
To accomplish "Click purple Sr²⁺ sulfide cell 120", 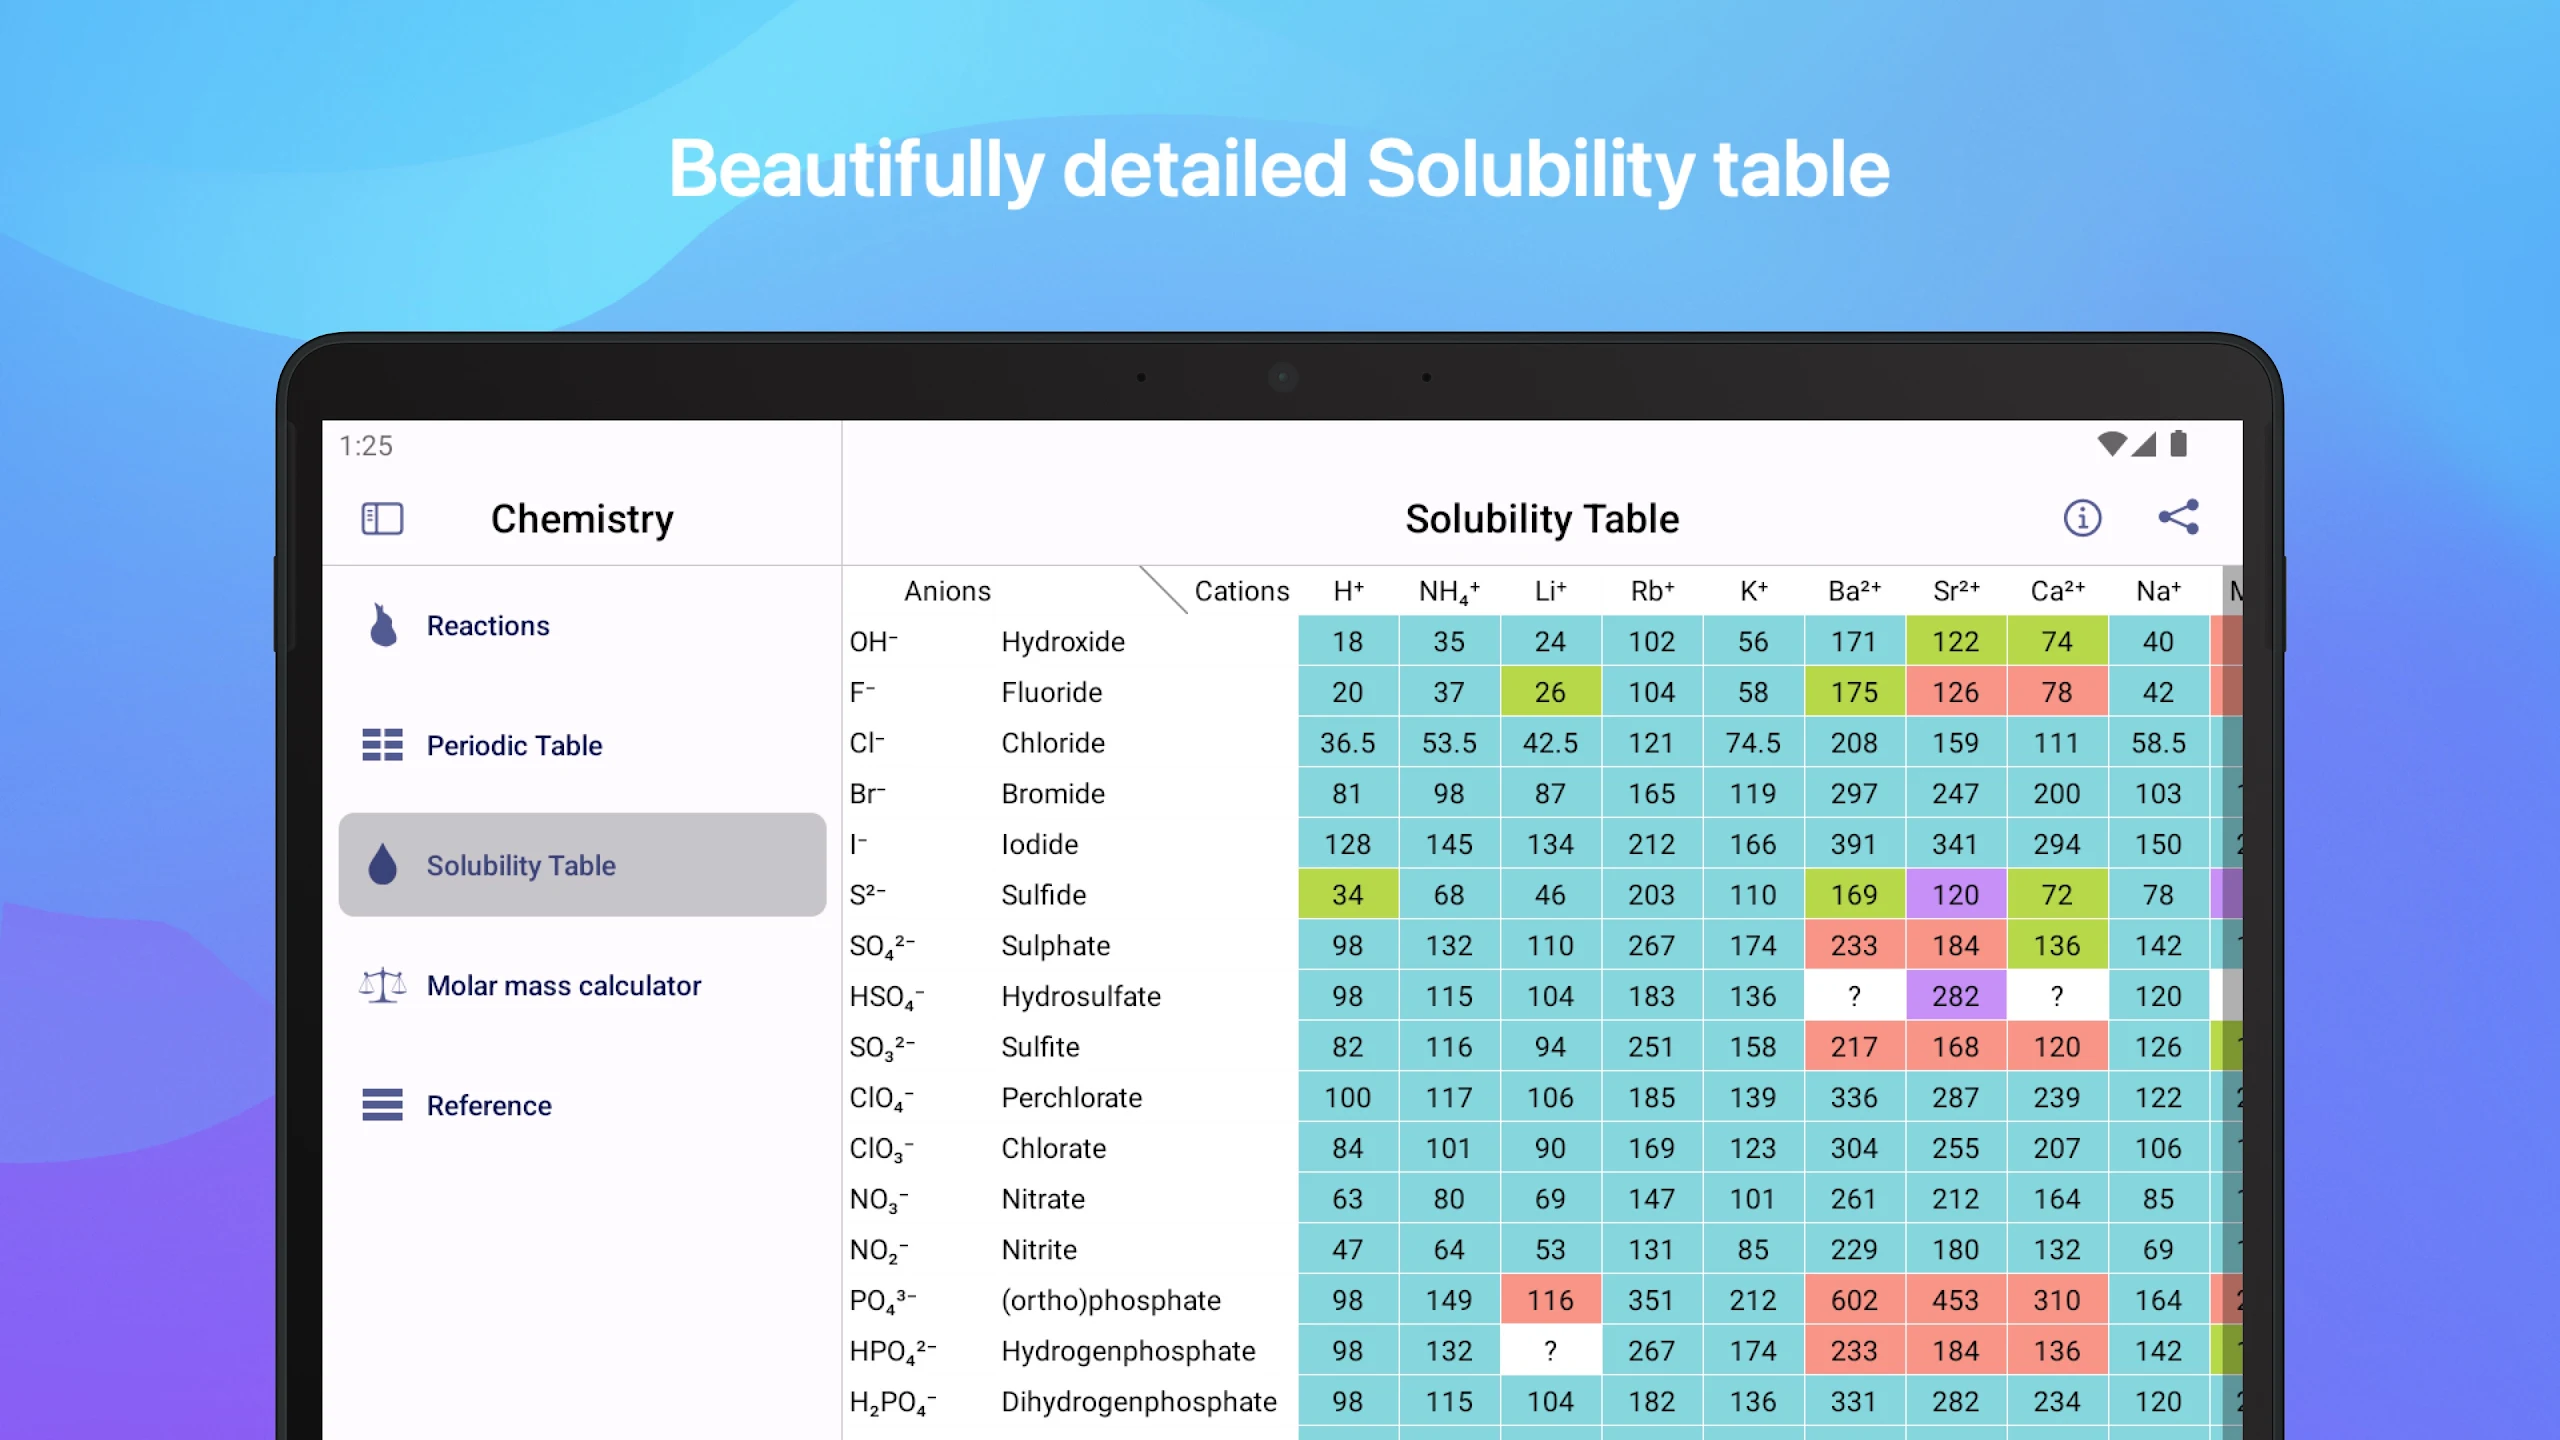I will [1955, 895].
